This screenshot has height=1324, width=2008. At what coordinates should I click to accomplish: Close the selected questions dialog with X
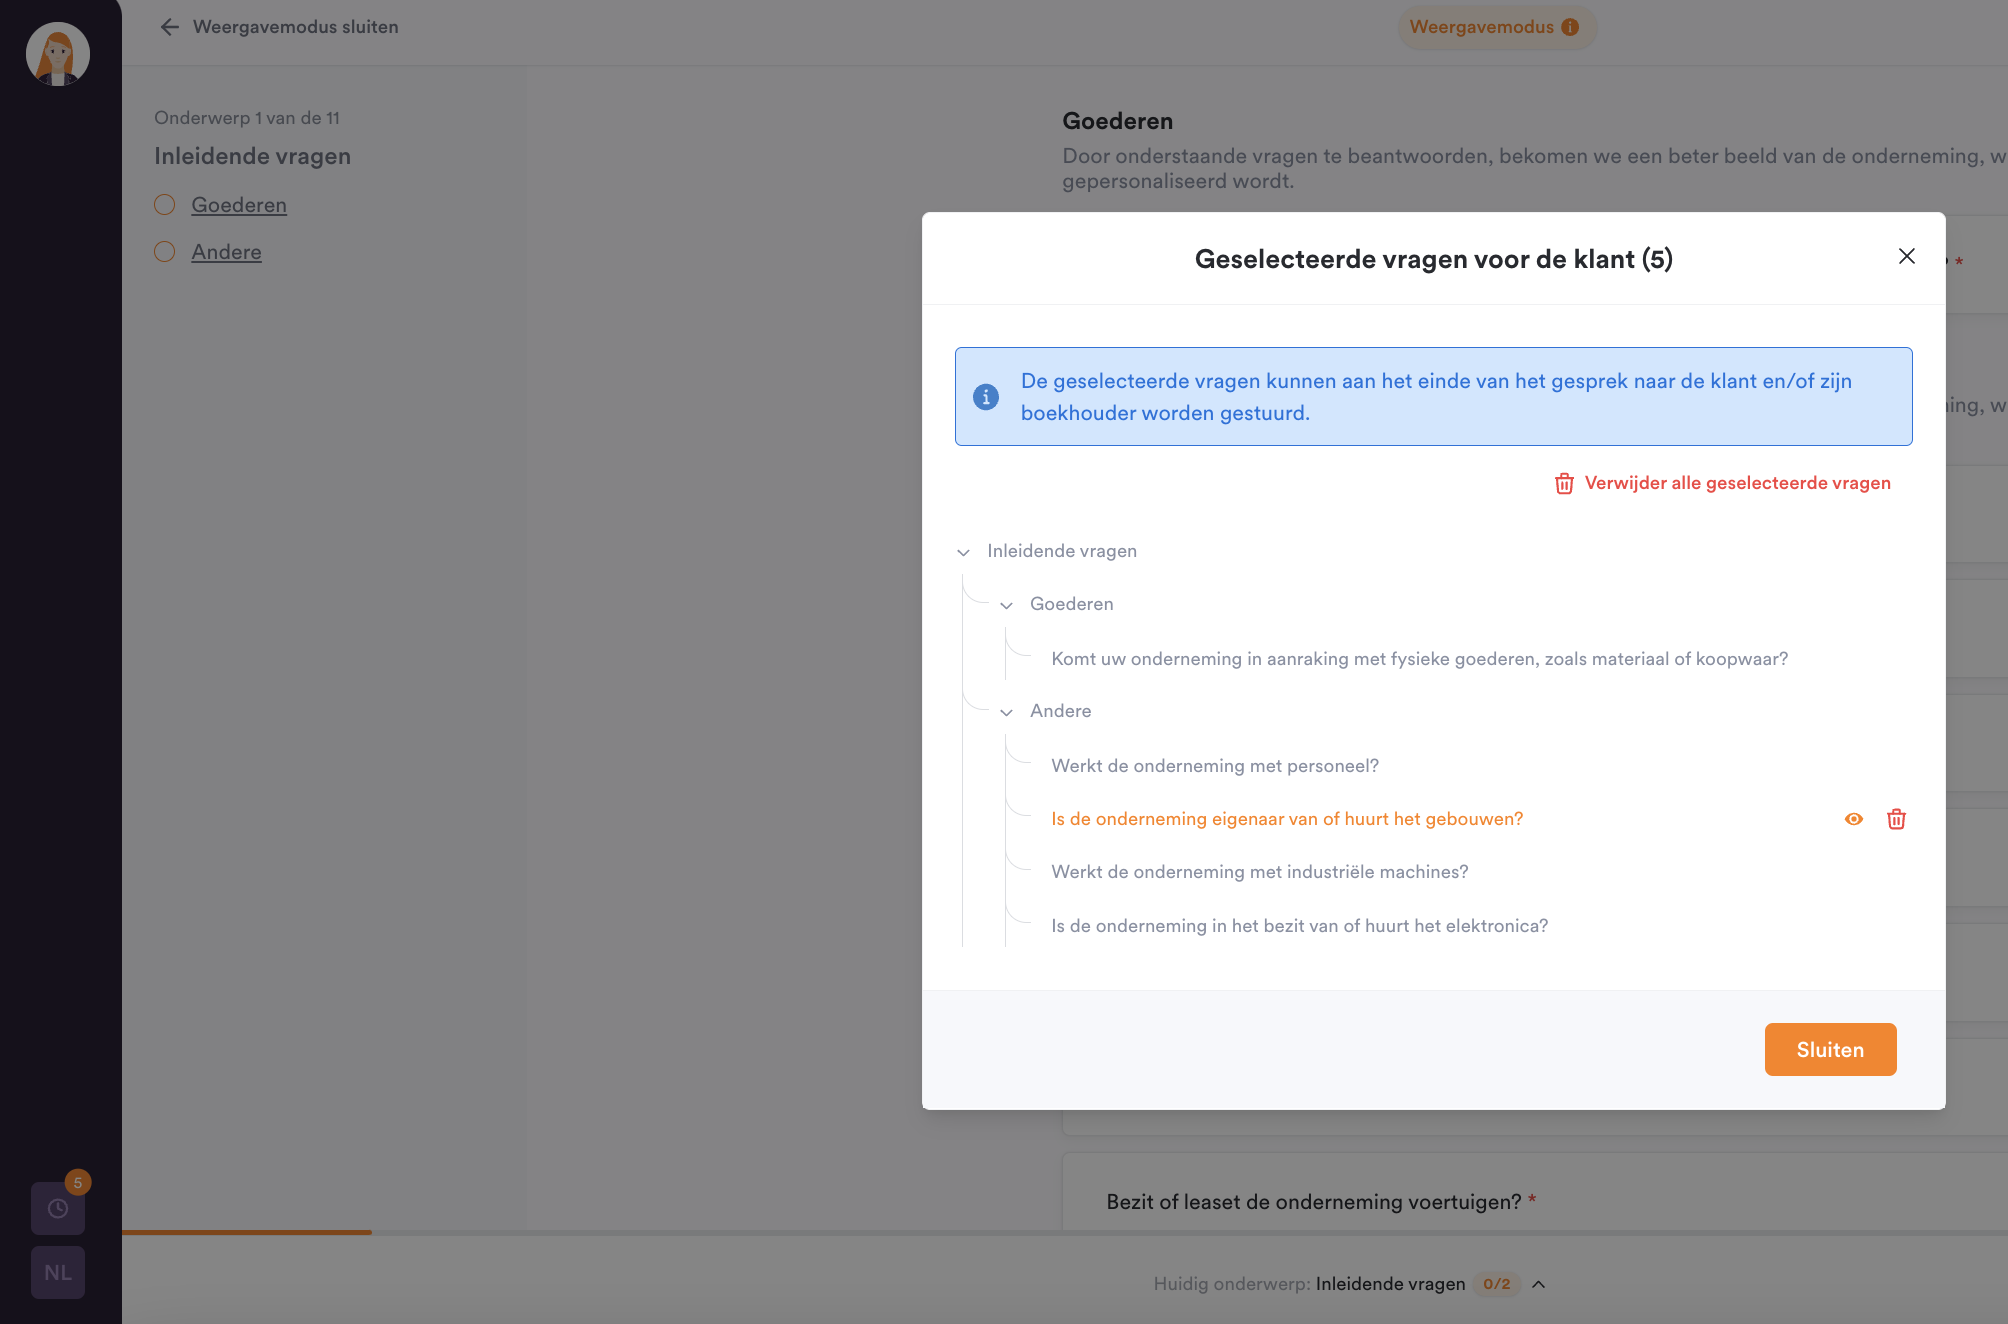click(x=1906, y=256)
